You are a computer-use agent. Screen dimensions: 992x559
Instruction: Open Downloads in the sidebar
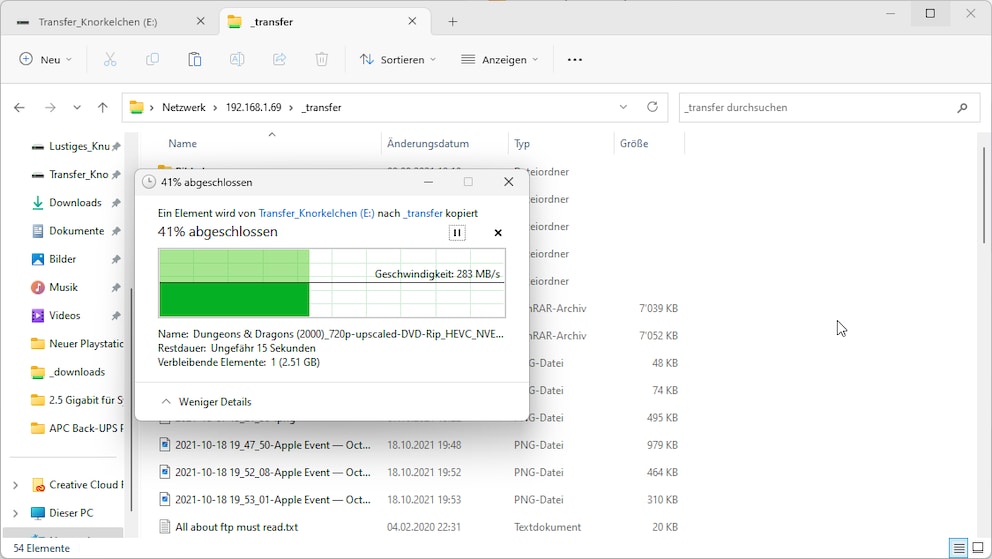[x=75, y=203]
